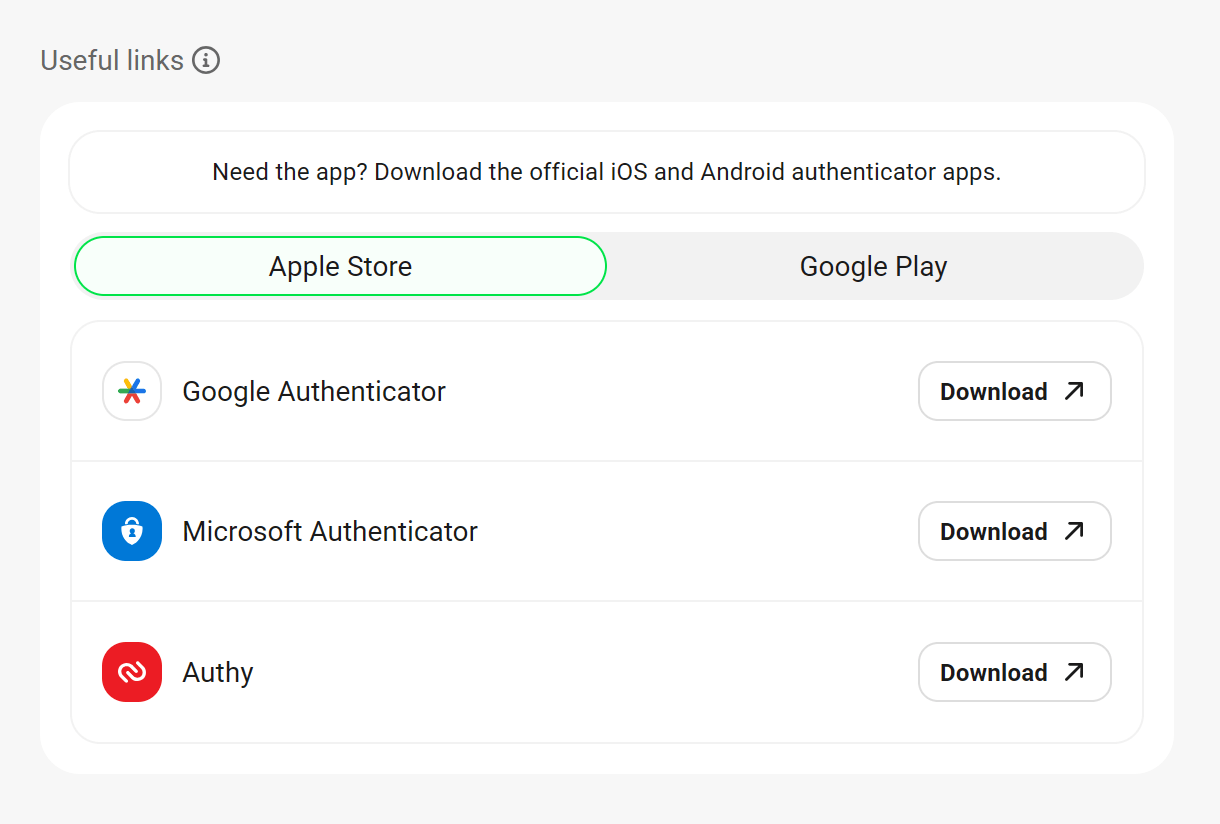This screenshot has width=1220, height=824.
Task: Select the Apple Store tab
Action: [x=340, y=266]
